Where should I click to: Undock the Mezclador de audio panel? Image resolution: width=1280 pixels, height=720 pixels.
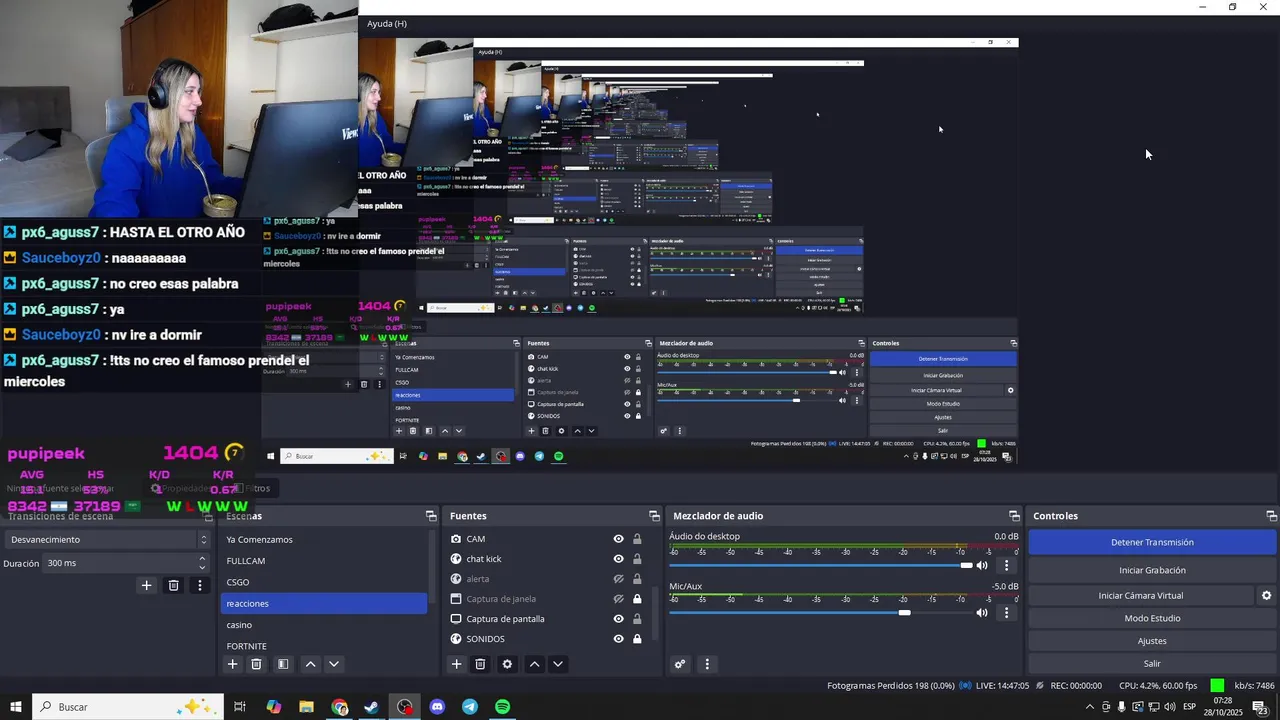tap(1014, 516)
